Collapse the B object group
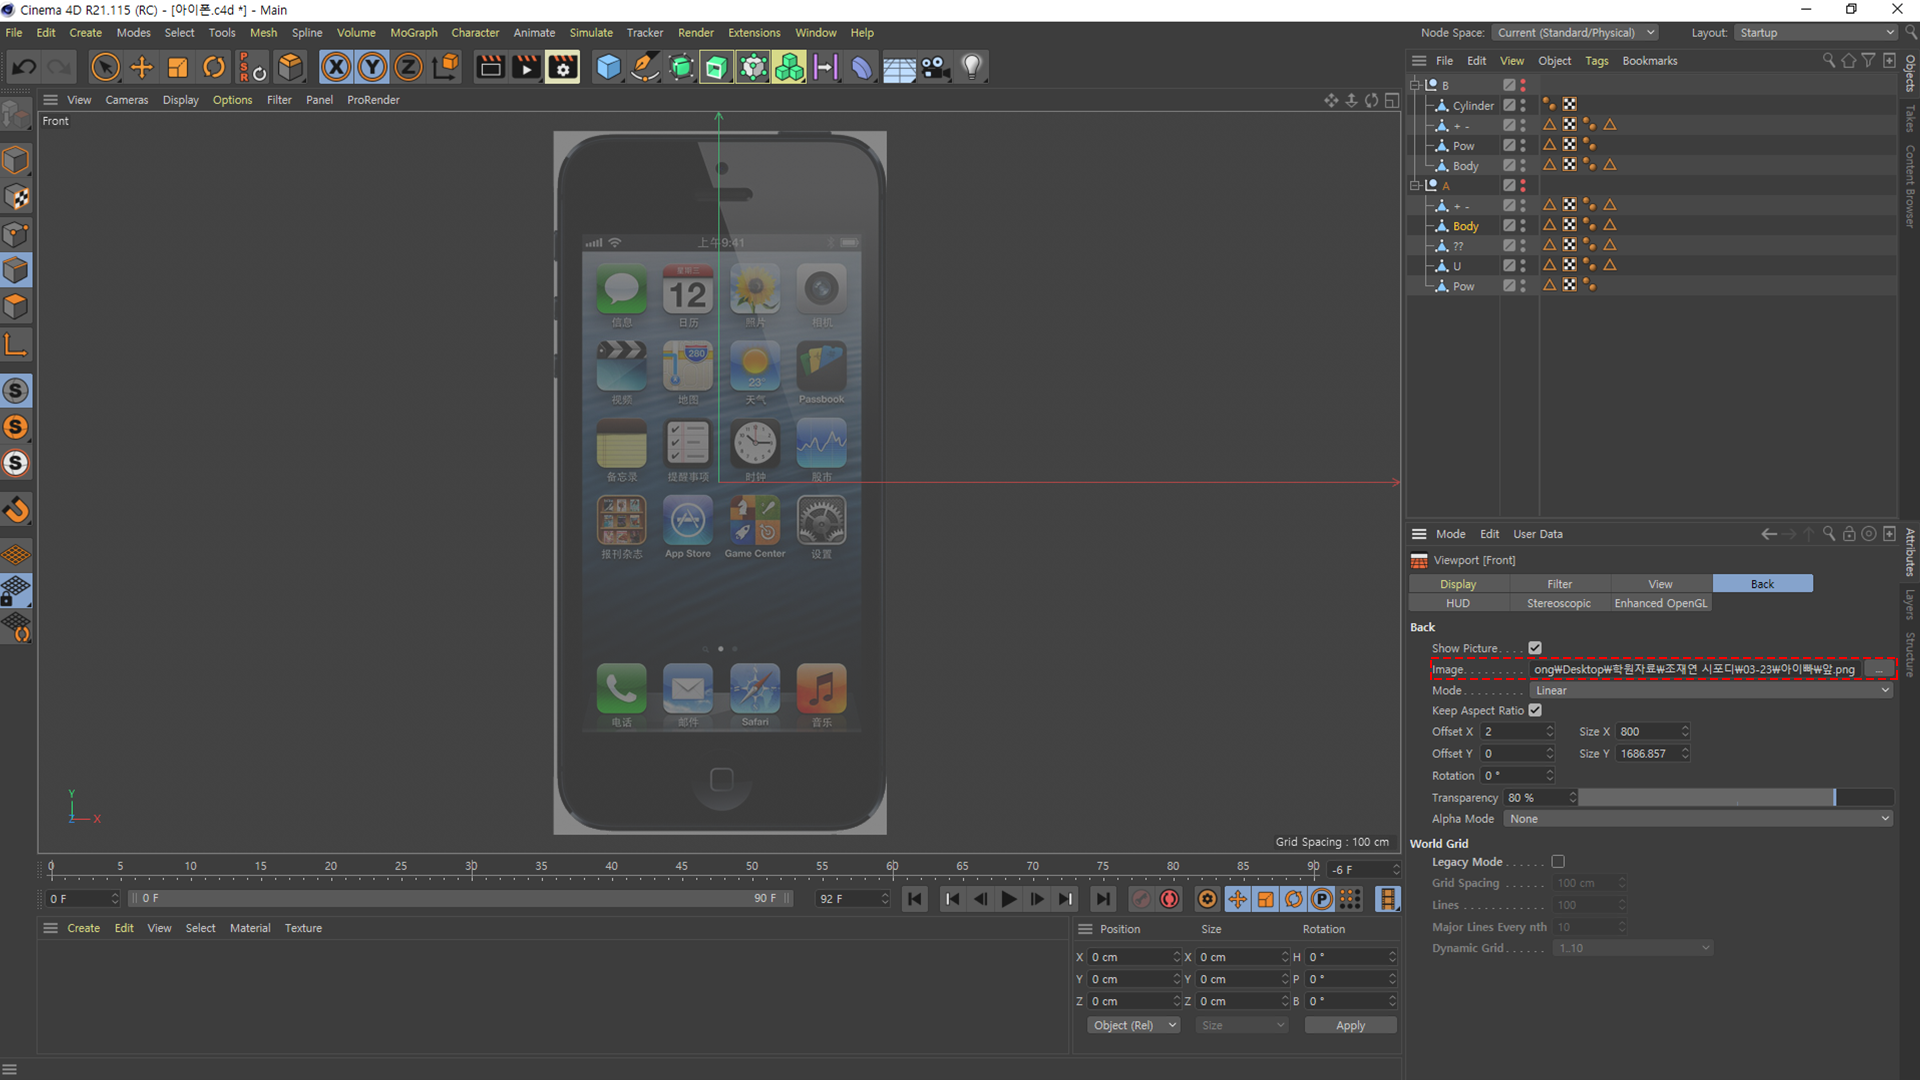Viewport: 1920px width, 1080px height. click(1415, 85)
